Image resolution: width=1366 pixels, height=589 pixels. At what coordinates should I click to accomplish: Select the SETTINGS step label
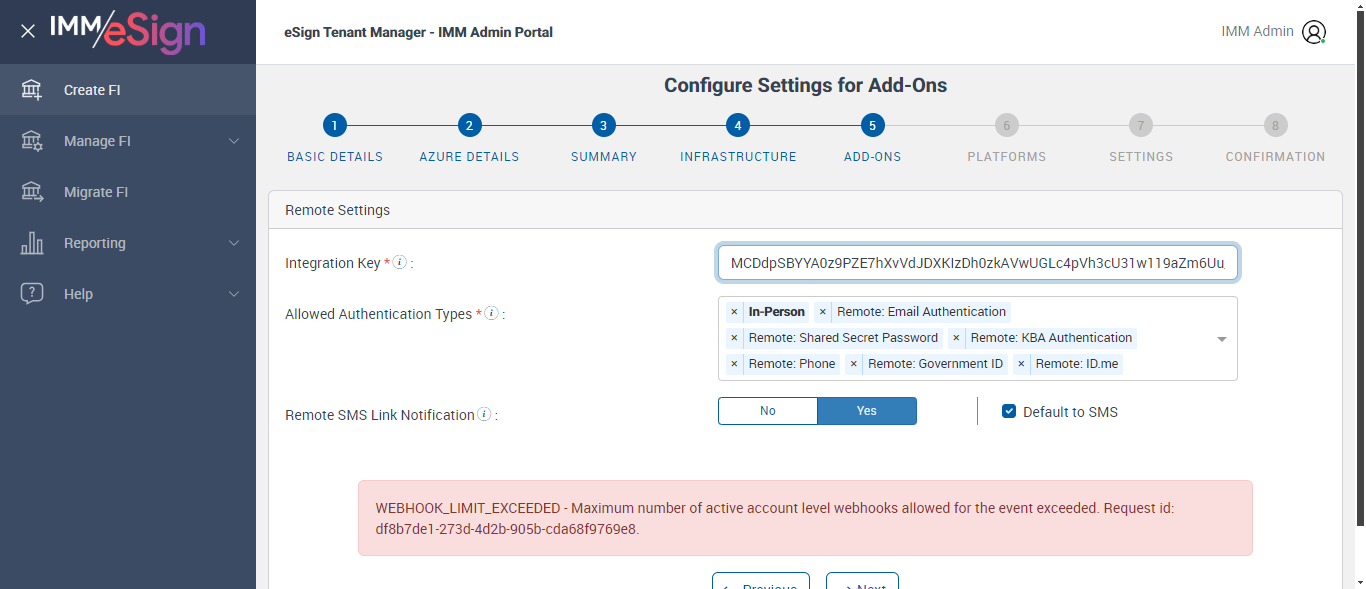(1141, 157)
